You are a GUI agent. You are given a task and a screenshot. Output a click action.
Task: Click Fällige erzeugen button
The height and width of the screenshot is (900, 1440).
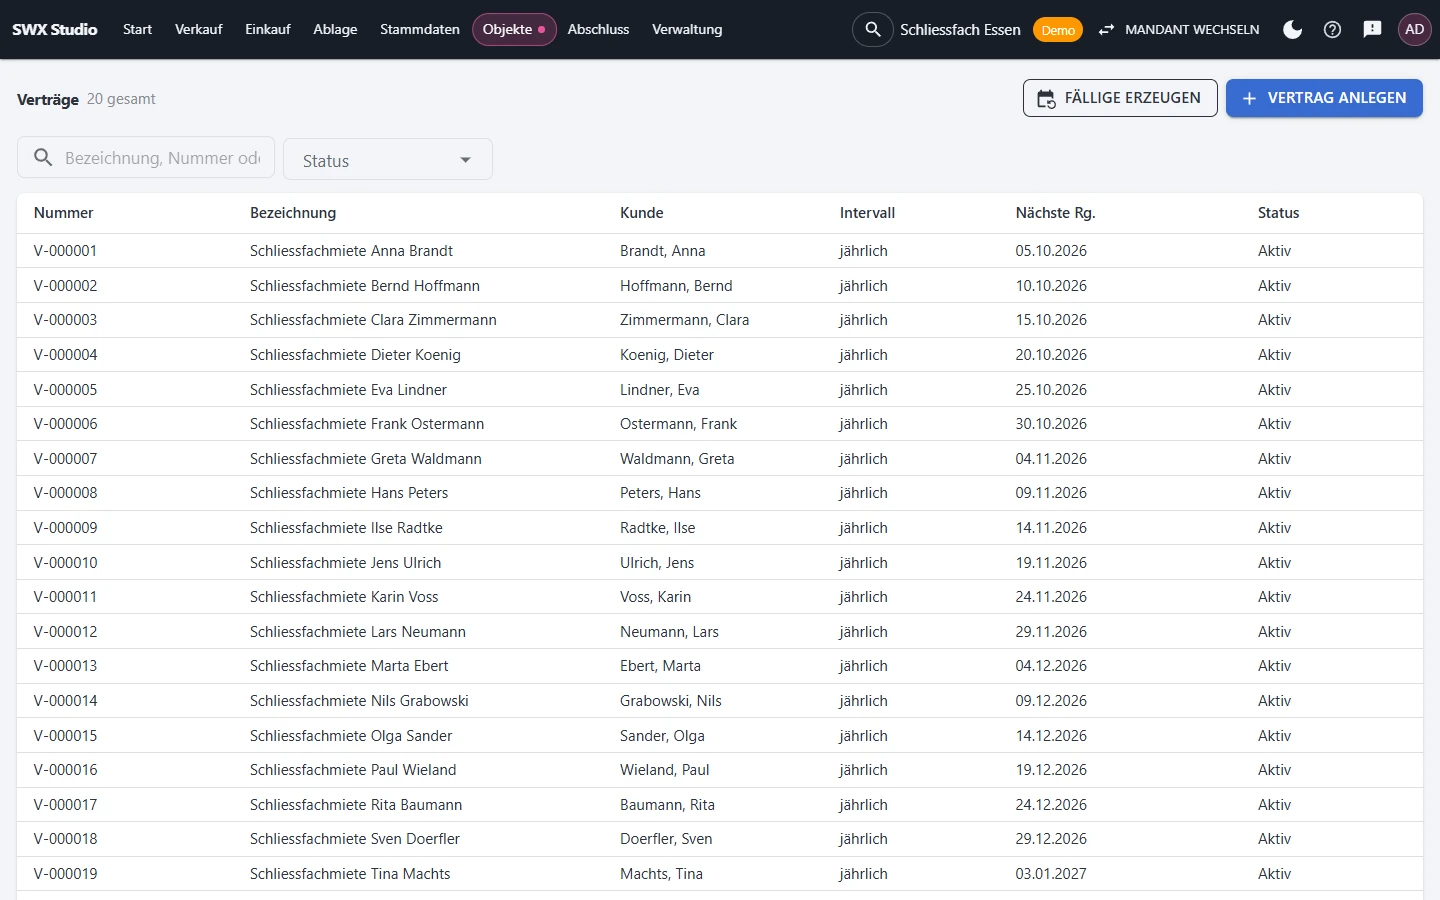pyautogui.click(x=1120, y=98)
